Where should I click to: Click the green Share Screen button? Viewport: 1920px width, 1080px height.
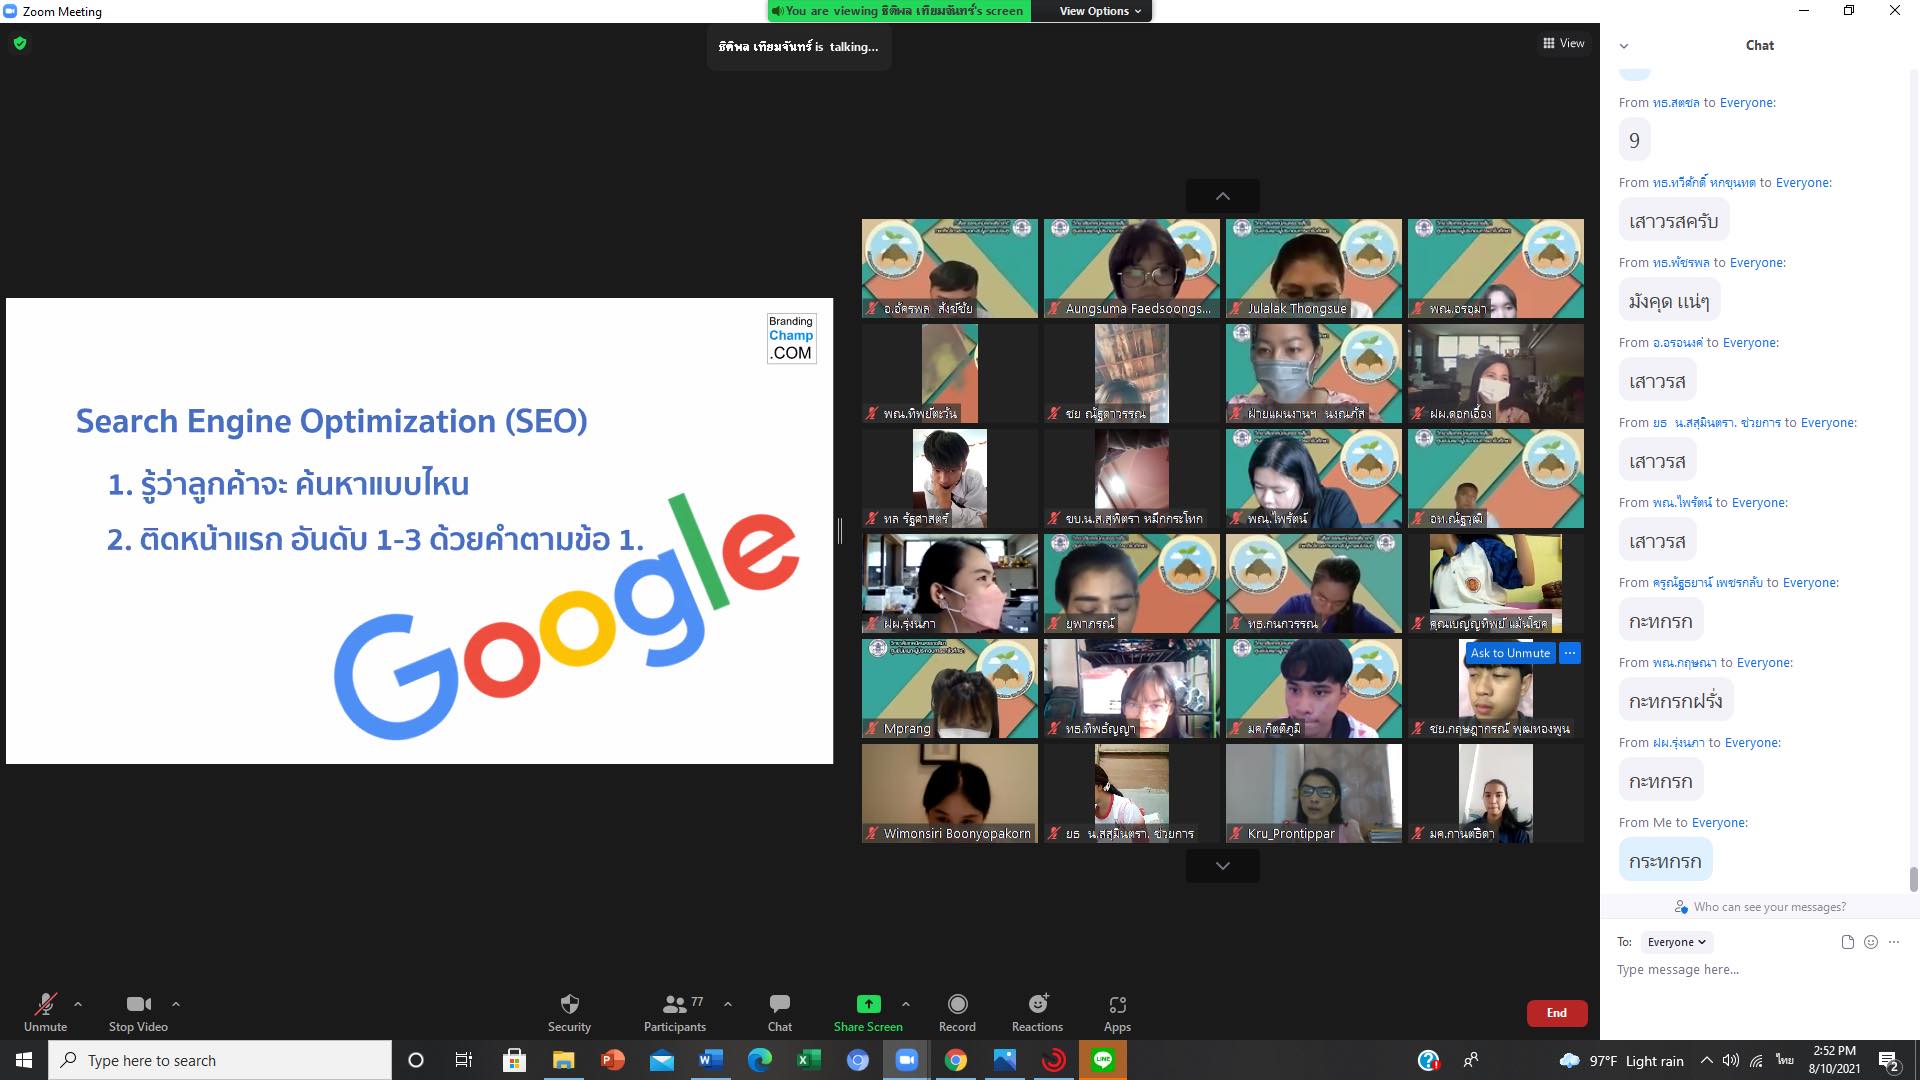click(868, 1012)
